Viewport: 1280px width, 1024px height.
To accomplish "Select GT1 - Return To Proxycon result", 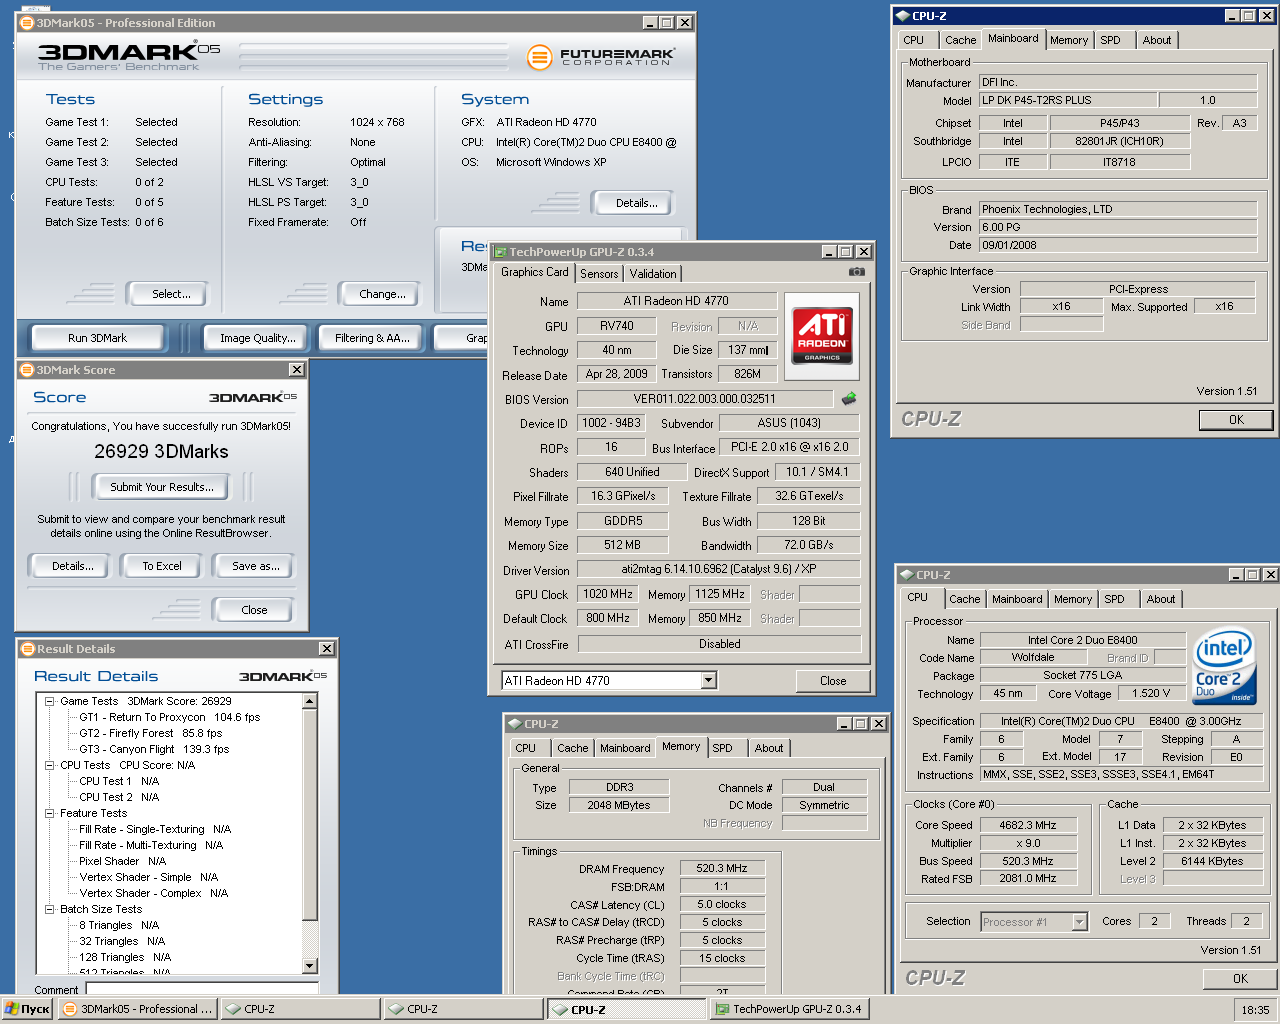I will pyautogui.click(x=170, y=717).
